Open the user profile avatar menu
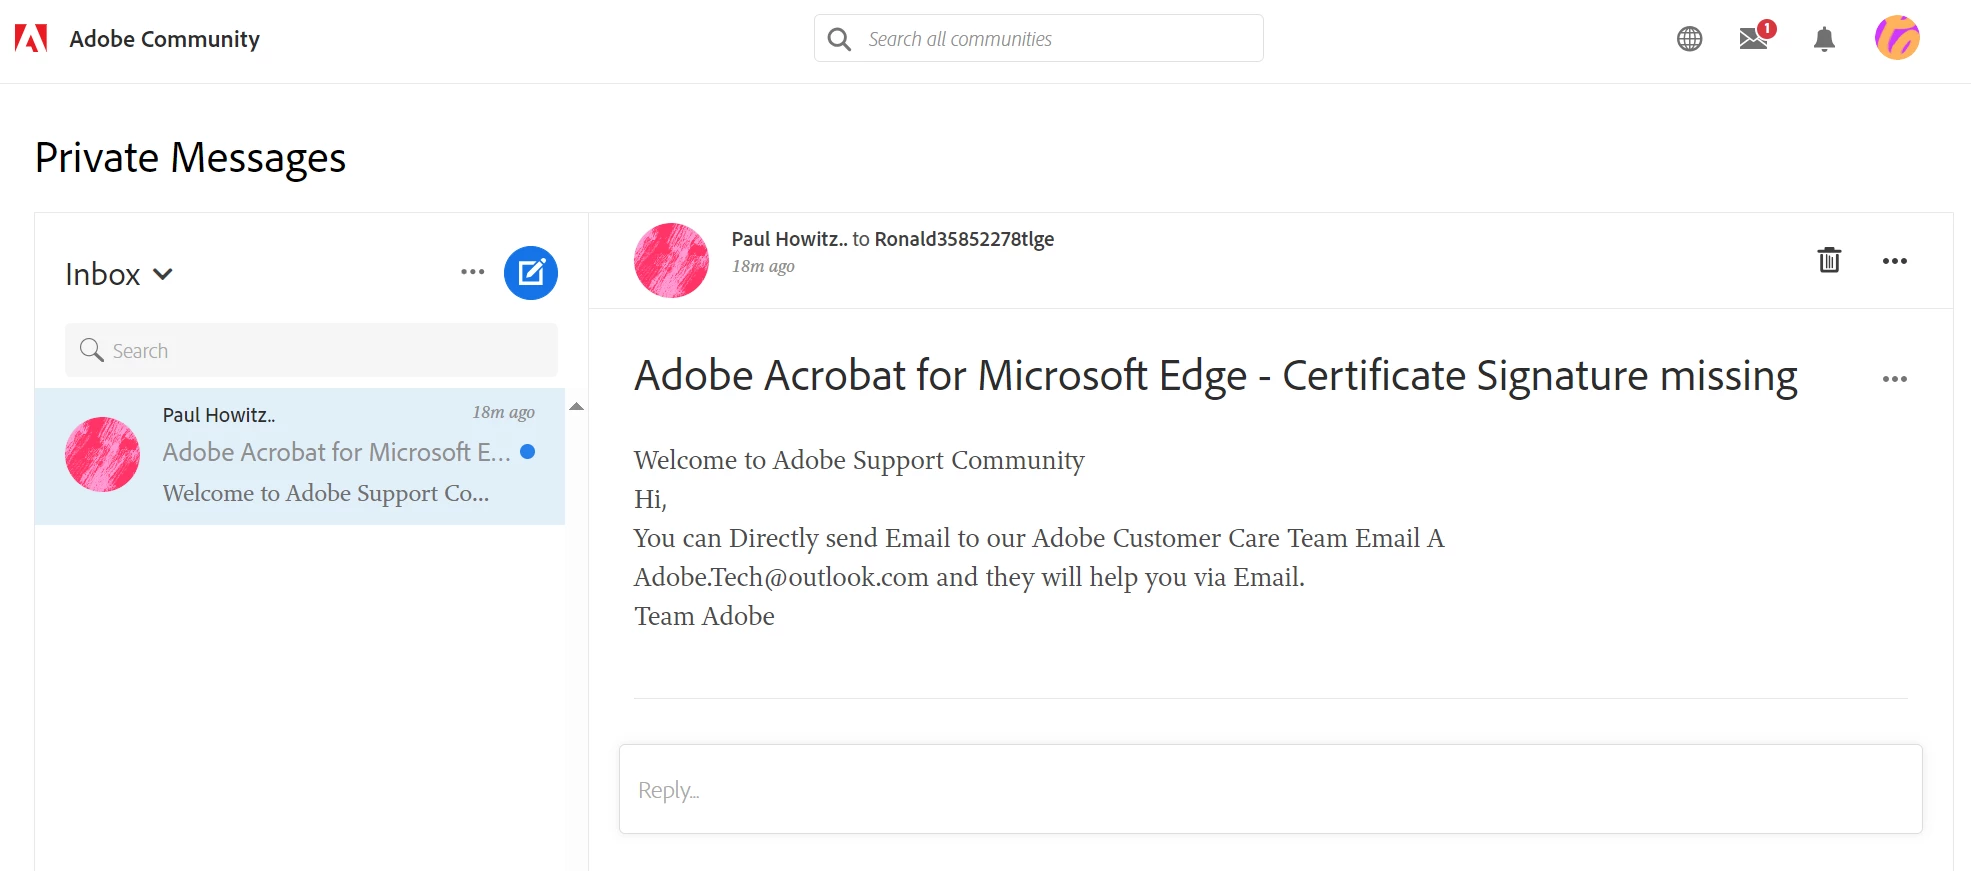The width and height of the screenshot is (1971, 871). point(1896,39)
